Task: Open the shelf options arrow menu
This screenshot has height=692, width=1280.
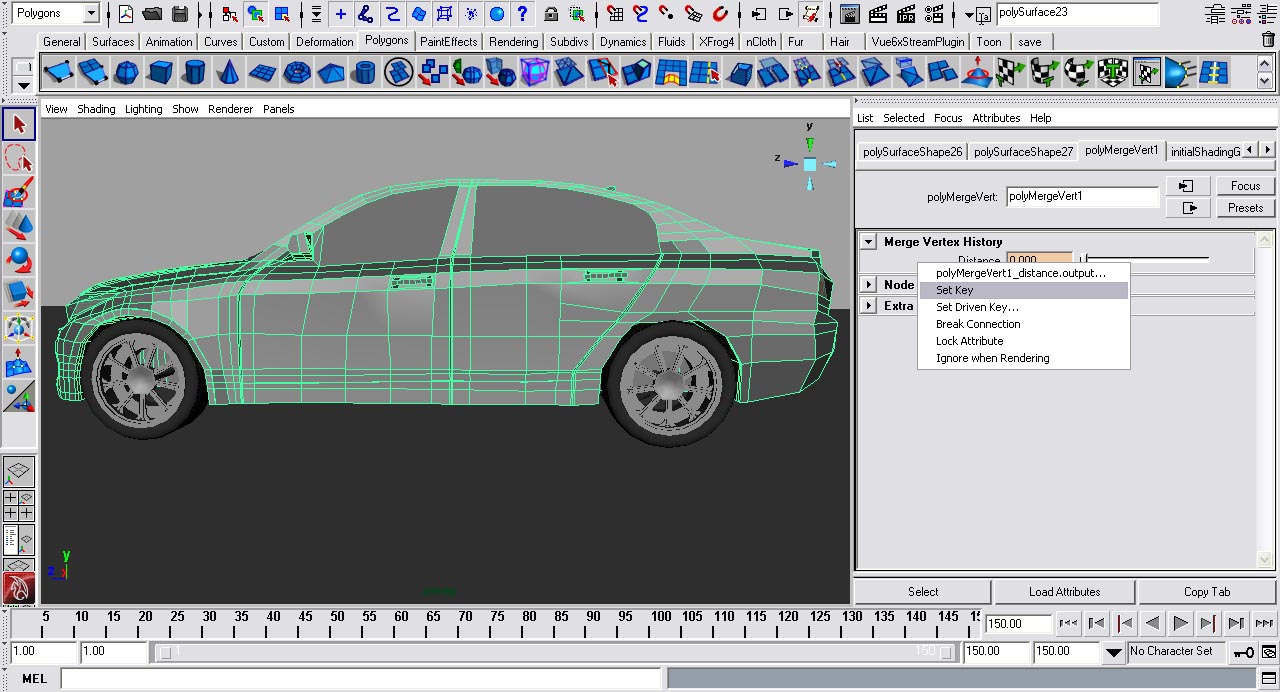Action: (x=24, y=85)
